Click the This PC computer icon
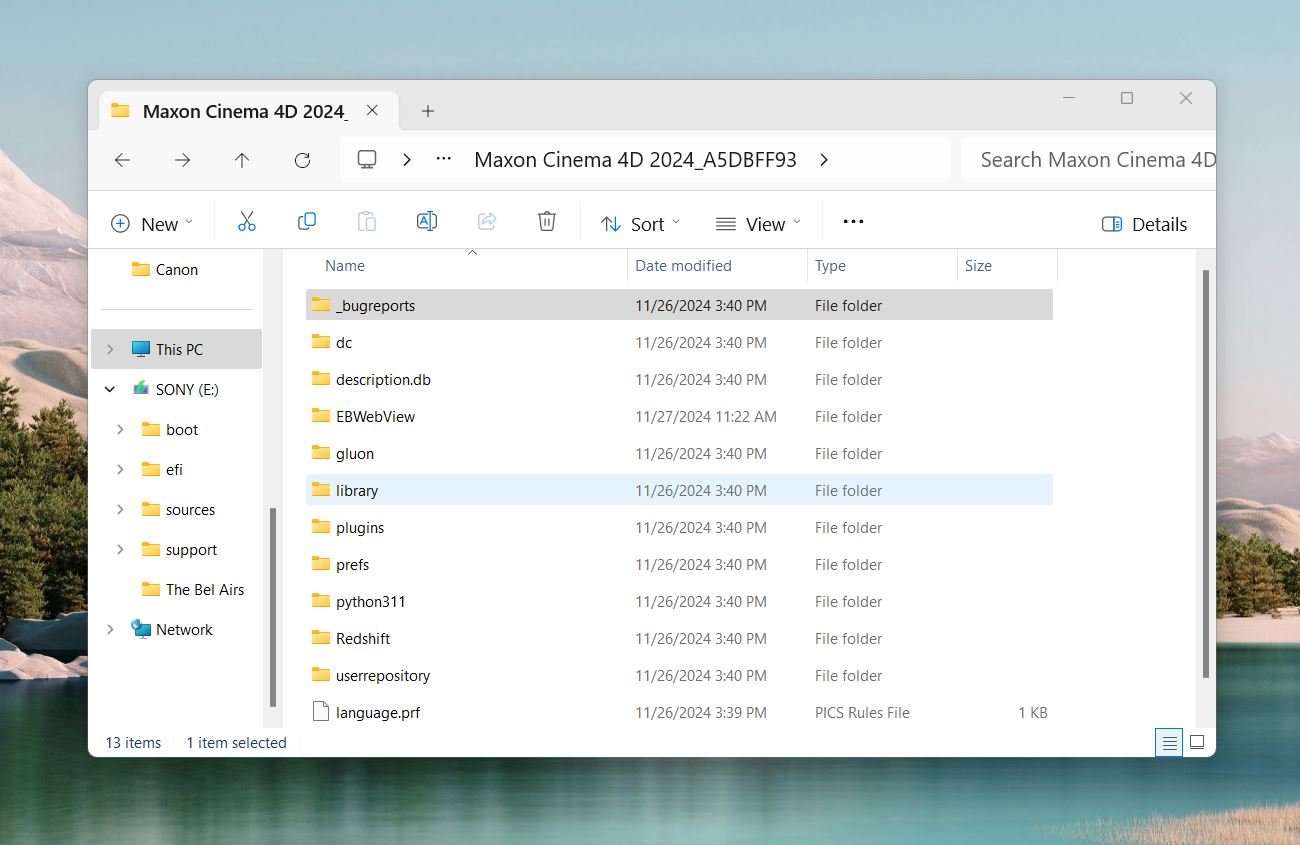This screenshot has height=845, width=1300. (141, 349)
